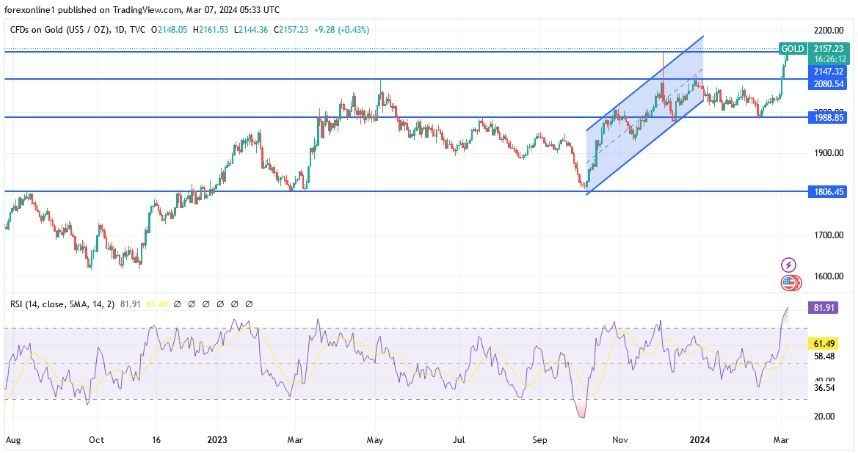
Task: Click the RSI (14, close, SMA, 14, 2) indicator title
Action: [x=62, y=304]
